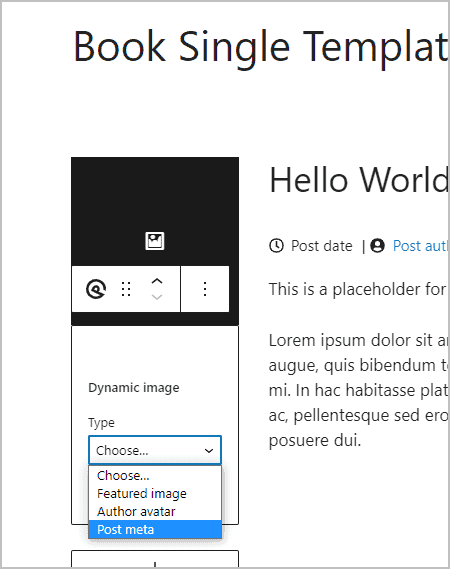Screen dimensions: 450x569
Task: Click the Dynamic image panel label
Action: click(134, 388)
